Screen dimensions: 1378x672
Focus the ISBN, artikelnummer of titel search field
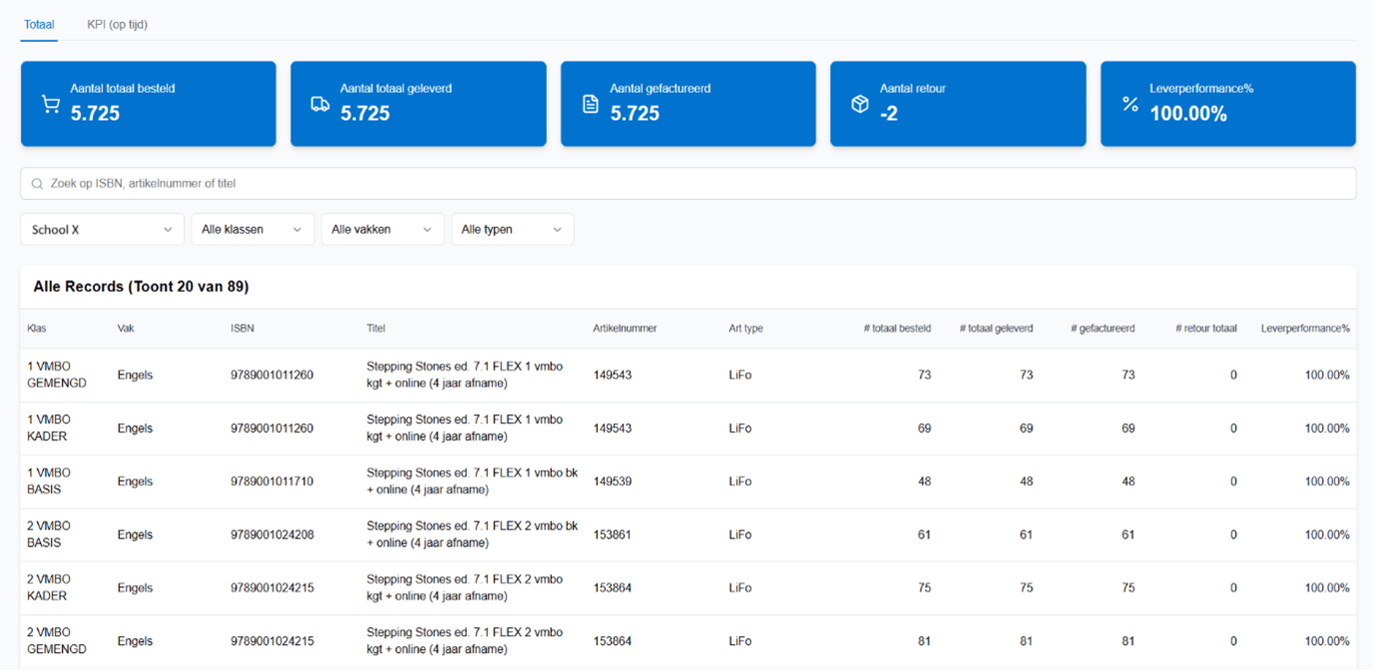point(688,184)
